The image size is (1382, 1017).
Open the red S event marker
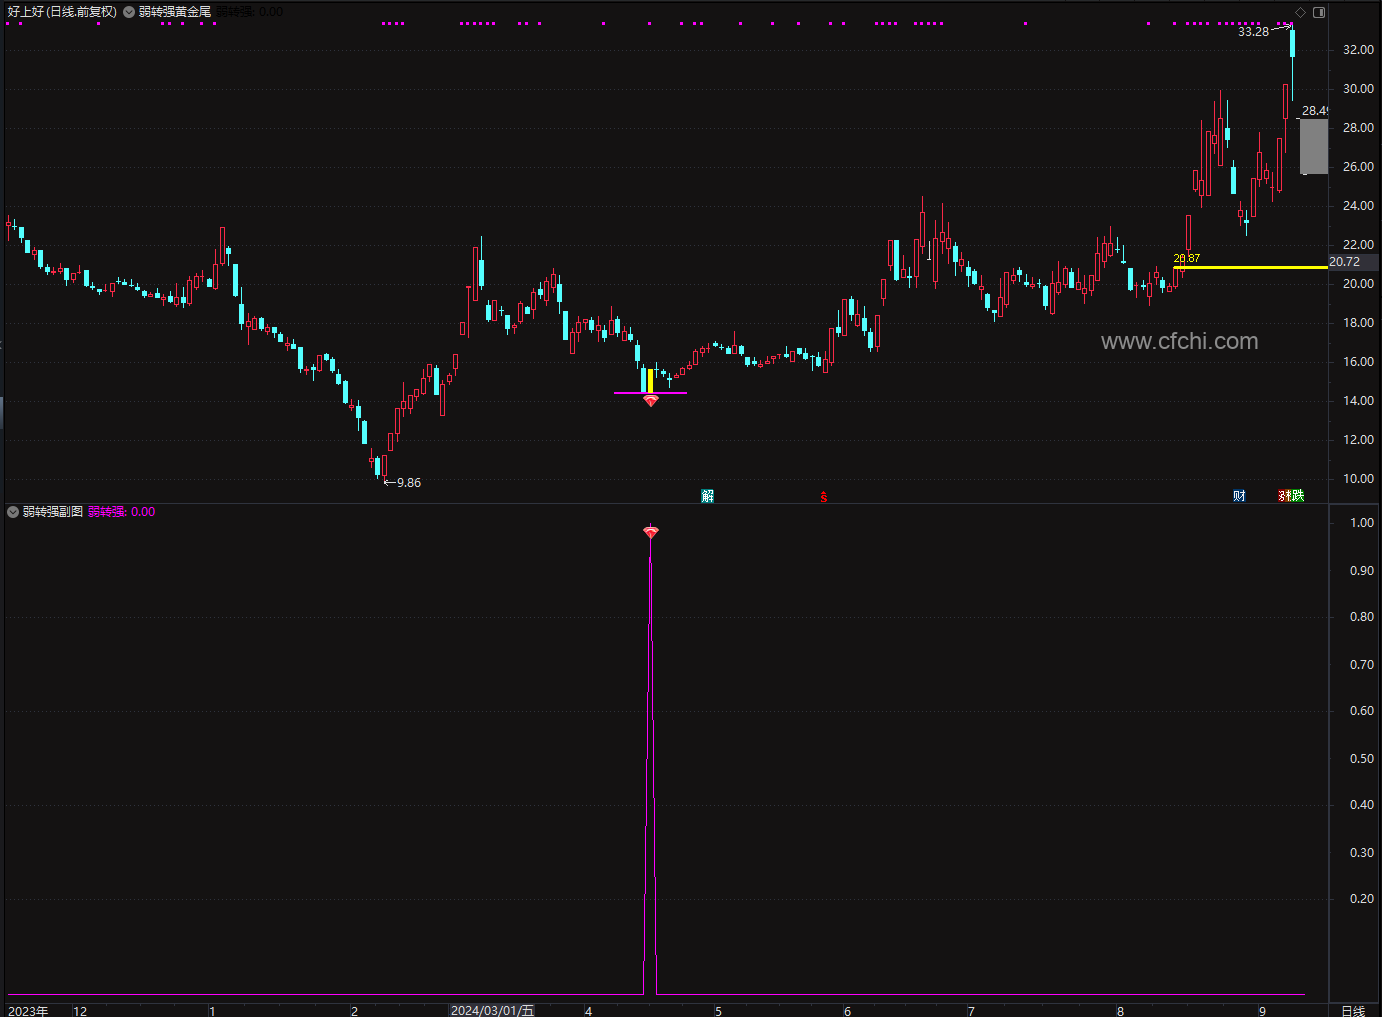(824, 496)
